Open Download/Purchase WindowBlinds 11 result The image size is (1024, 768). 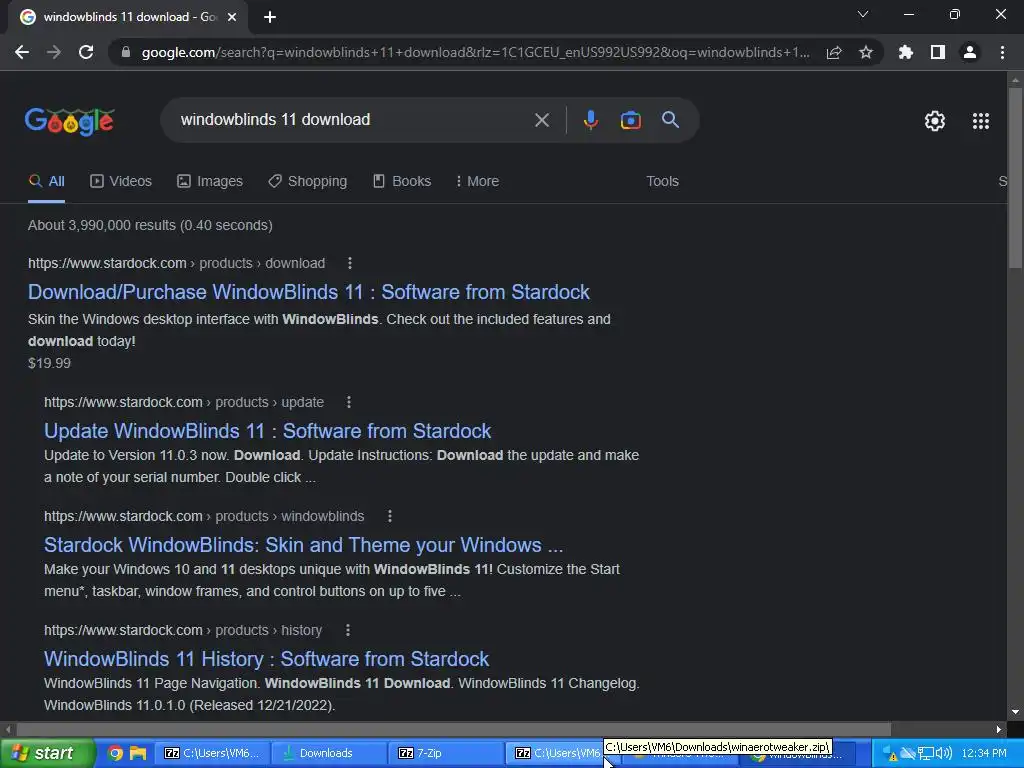coord(309,292)
